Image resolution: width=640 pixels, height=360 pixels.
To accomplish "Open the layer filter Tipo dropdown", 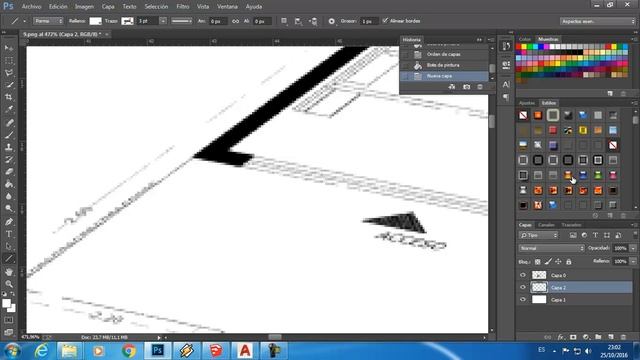I will pos(538,235).
